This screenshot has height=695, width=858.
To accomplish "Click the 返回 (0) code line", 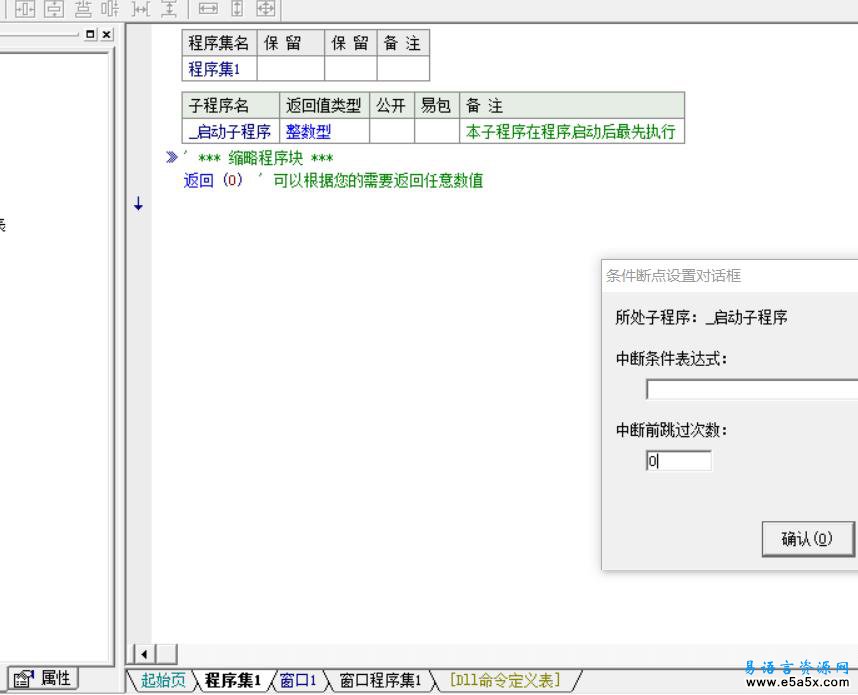I will (x=213, y=180).
